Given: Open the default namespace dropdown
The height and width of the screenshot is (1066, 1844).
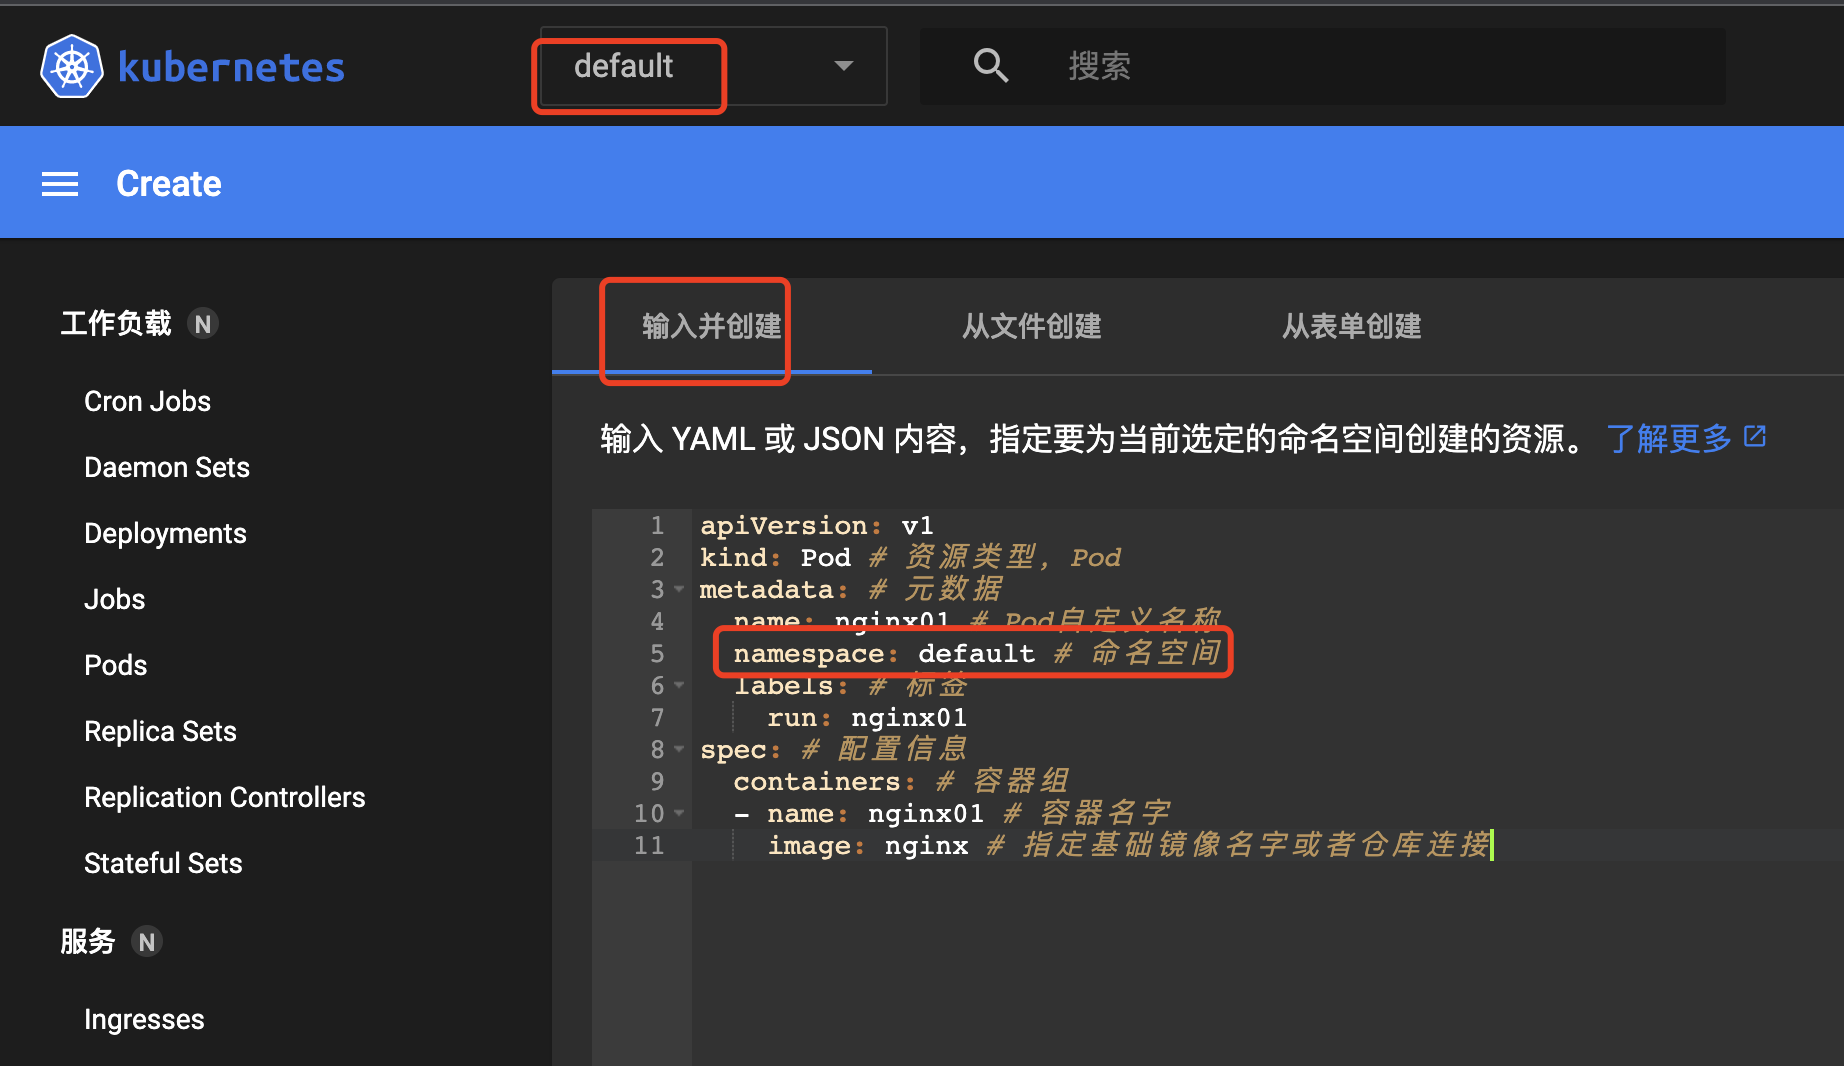Looking at the screenshot, I should 713,66.
